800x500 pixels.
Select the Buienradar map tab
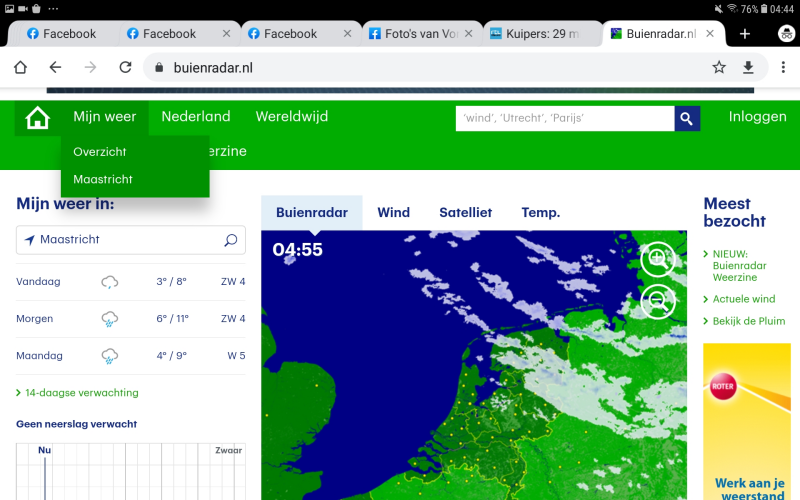(x=312, y=212)
